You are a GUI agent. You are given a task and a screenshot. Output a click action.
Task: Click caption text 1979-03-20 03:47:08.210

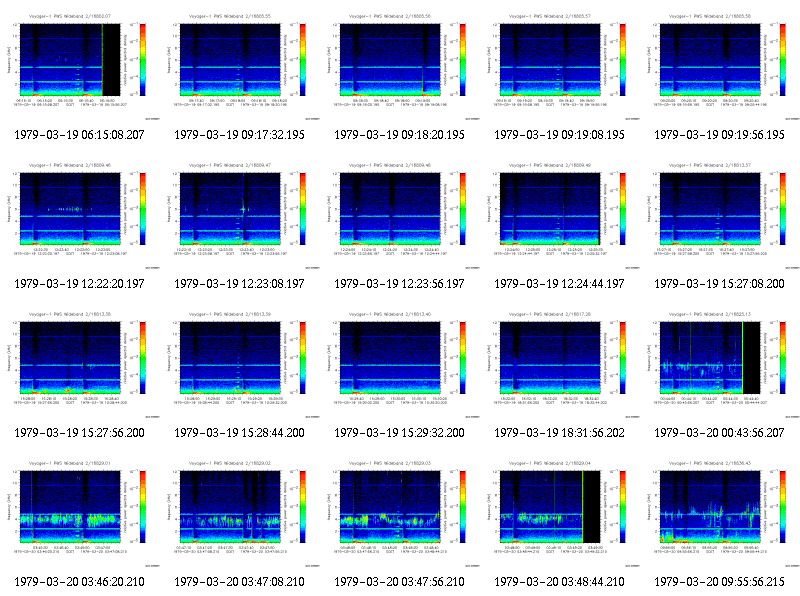coord(239,582)
